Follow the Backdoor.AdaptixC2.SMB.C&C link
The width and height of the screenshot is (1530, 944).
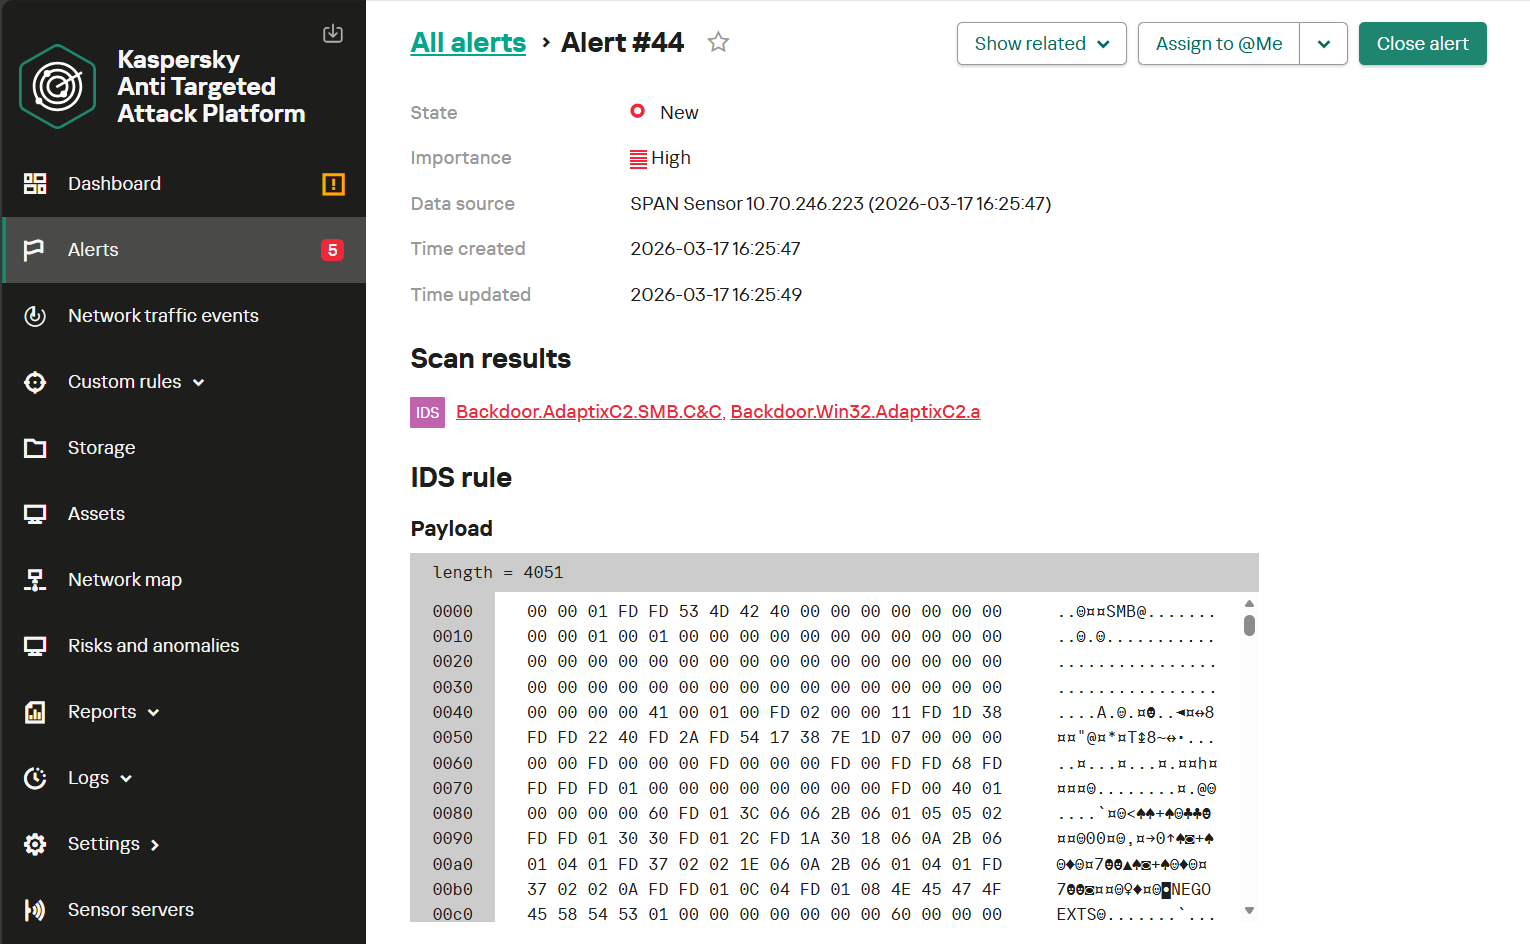[589, 412]
